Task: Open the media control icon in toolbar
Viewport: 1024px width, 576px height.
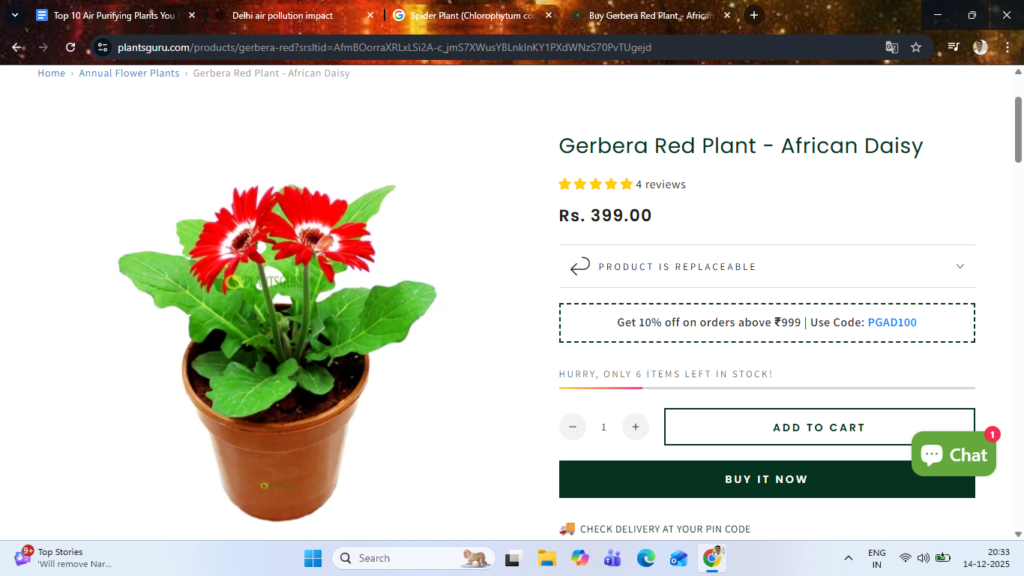Action: (953, 47)
